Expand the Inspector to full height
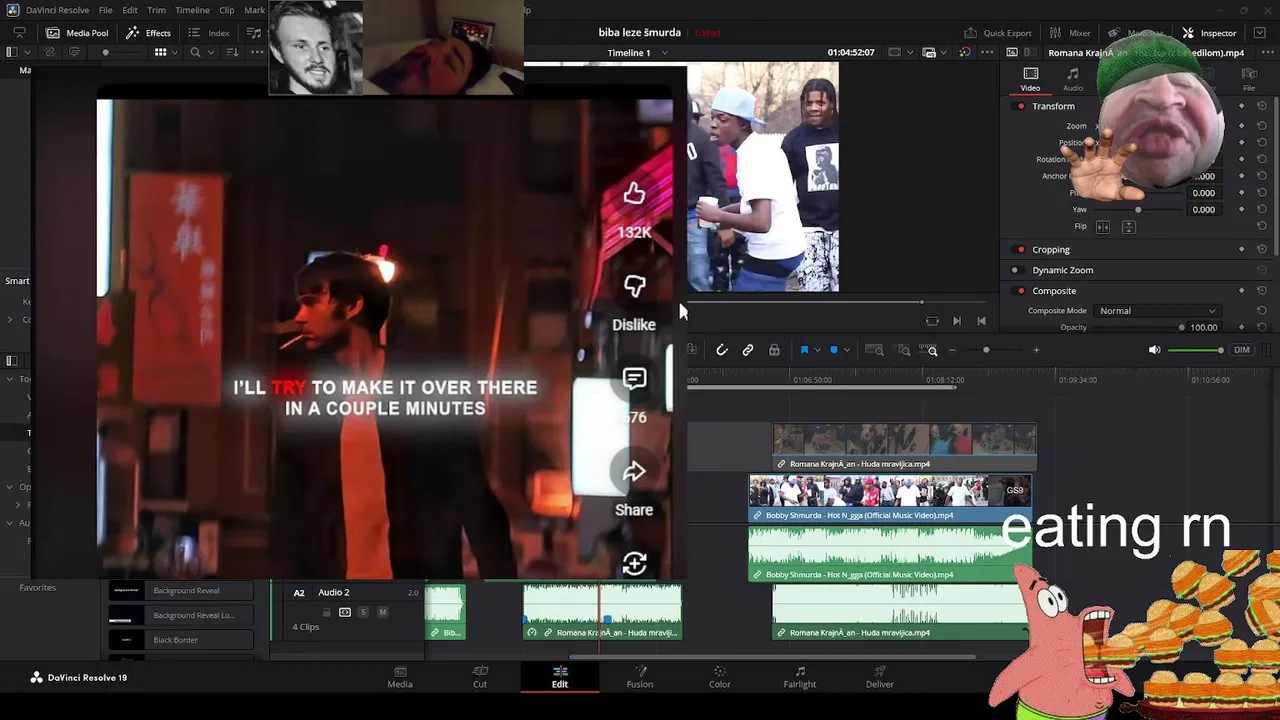This screenshot has width=1280, height=720. point(1261,33)
